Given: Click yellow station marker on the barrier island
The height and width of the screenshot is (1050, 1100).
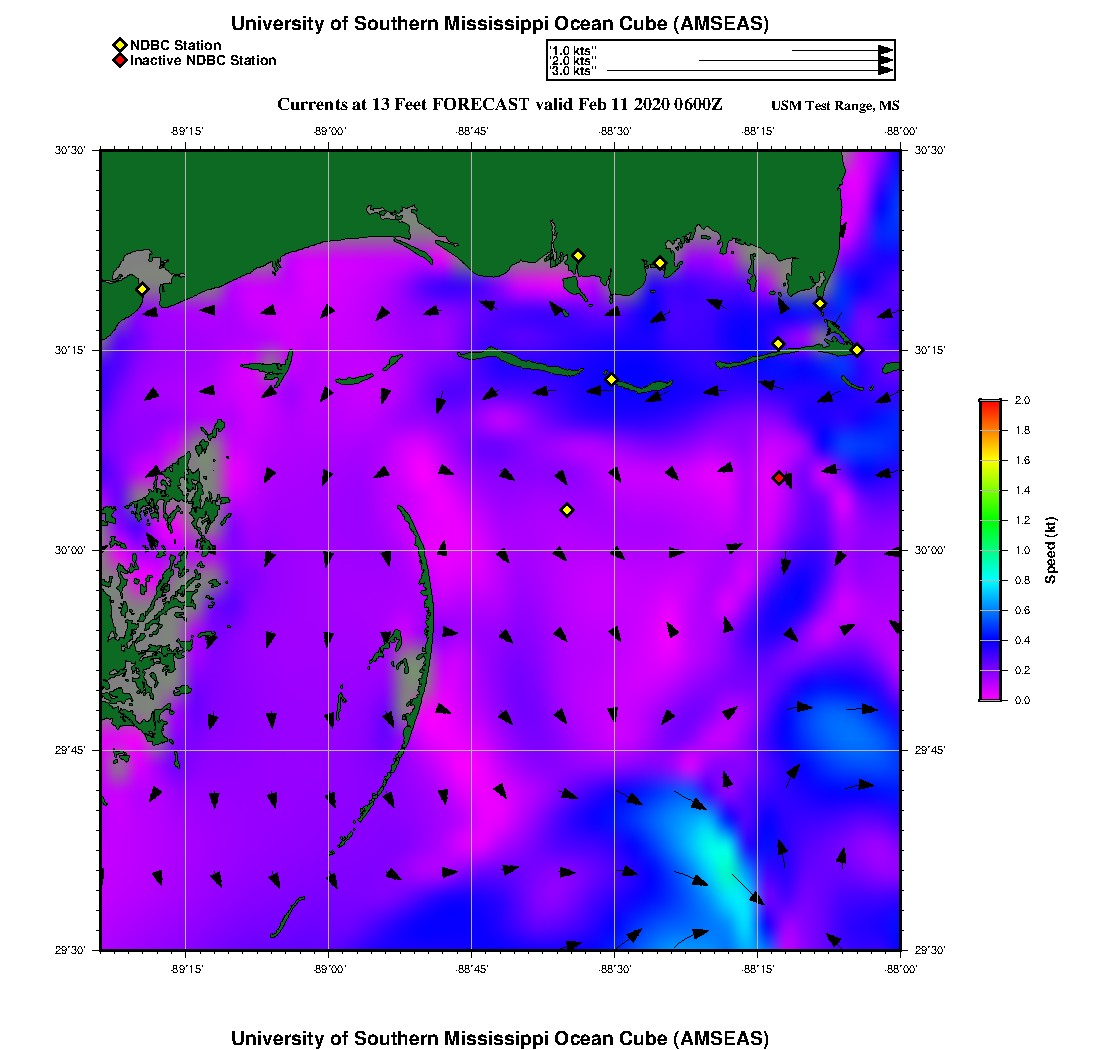Looking at the screenshot, I should [x=611, y=379].
